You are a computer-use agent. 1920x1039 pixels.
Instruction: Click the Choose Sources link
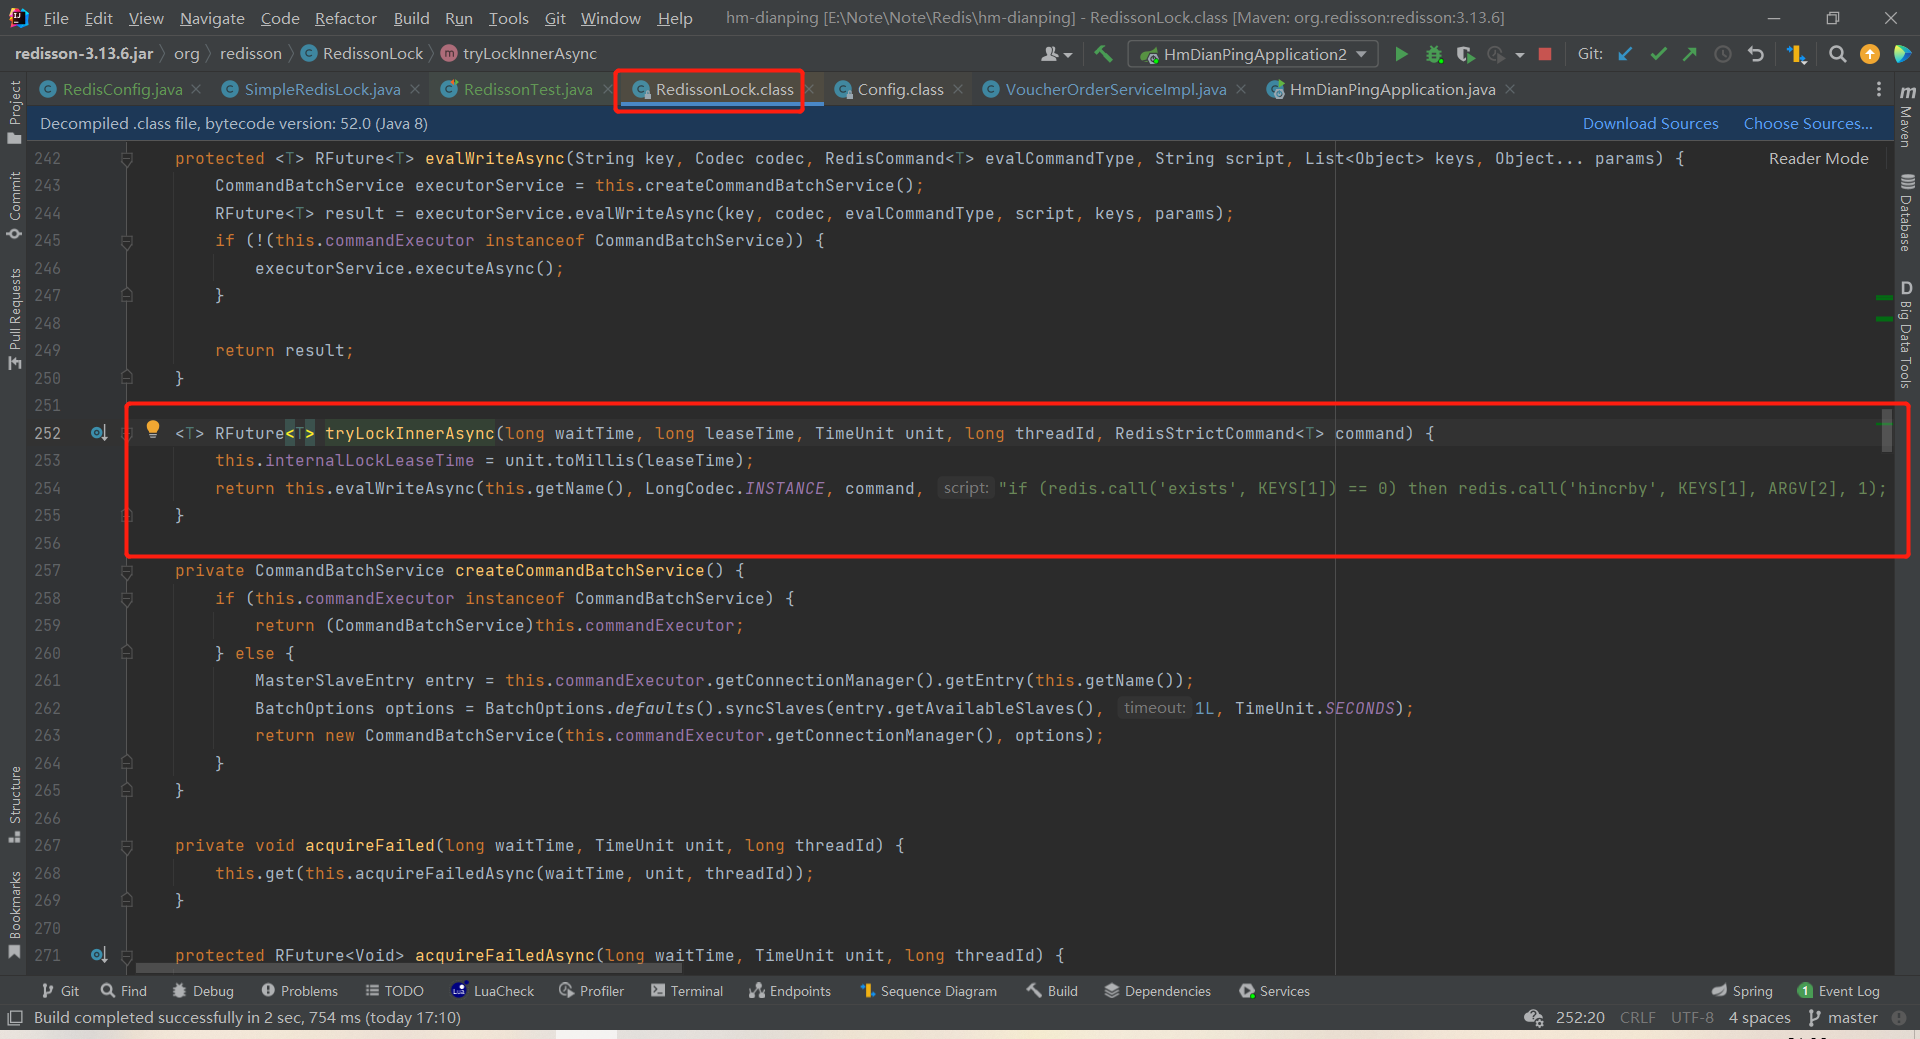1808,123
